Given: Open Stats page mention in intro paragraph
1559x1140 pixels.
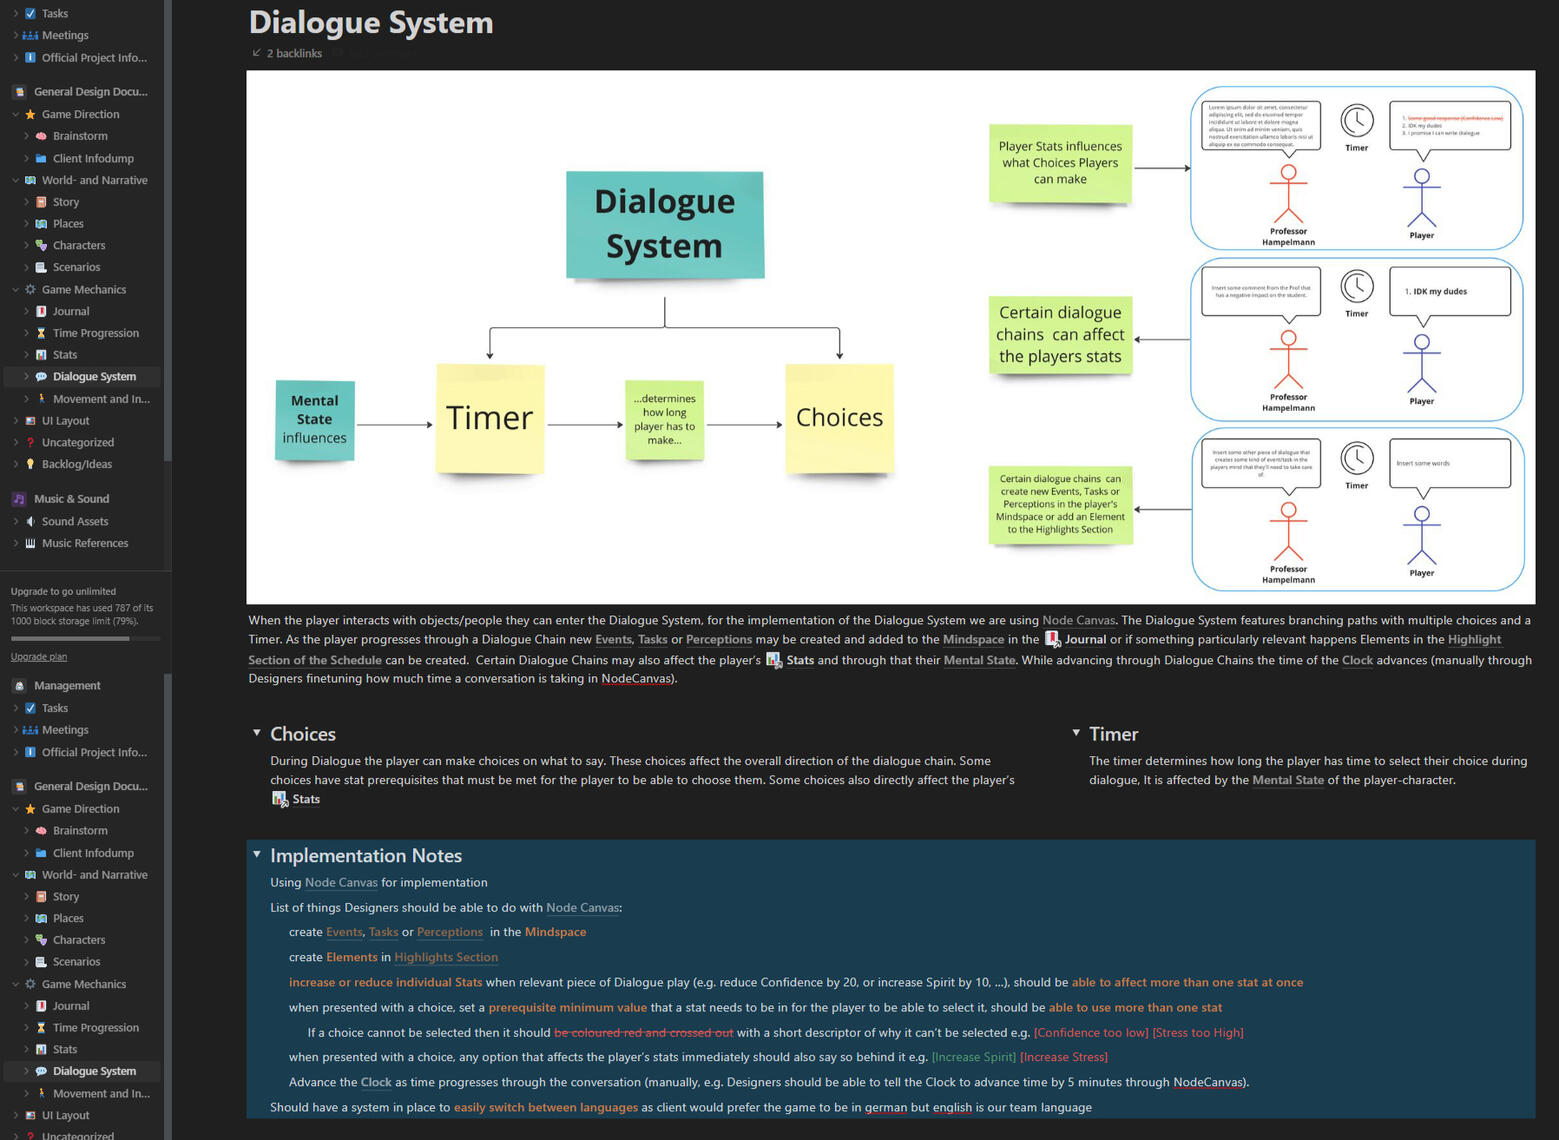Looking at the screenshot, I should tap(800, 660).
